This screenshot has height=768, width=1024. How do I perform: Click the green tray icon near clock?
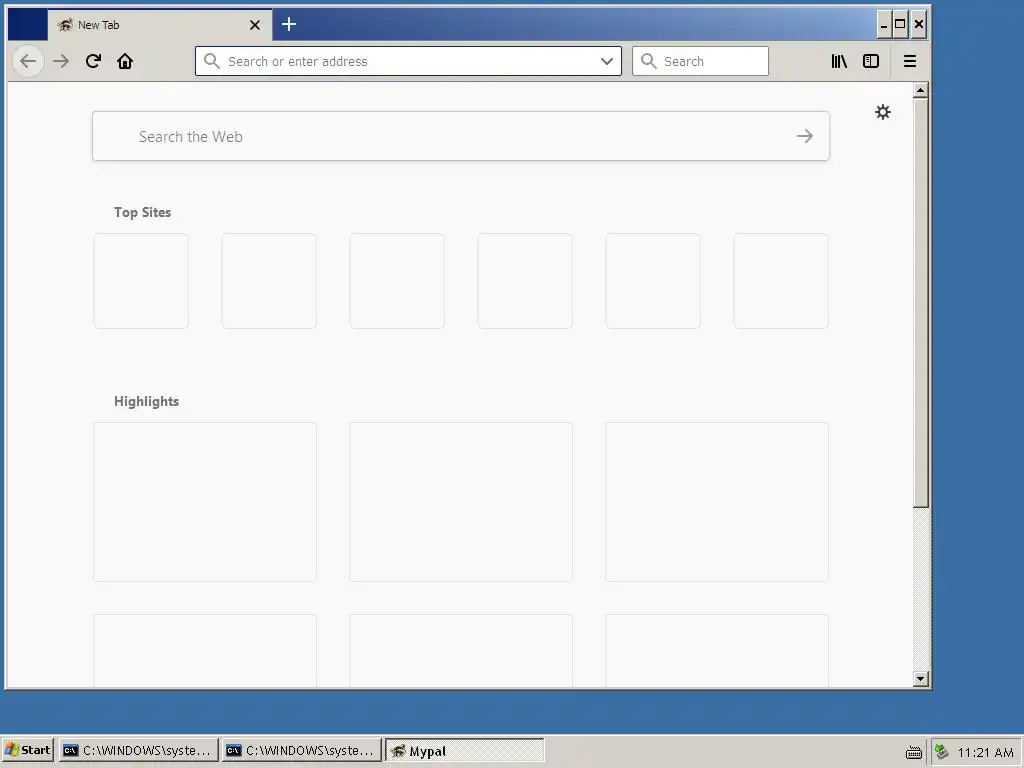click(x=941, y=752)
